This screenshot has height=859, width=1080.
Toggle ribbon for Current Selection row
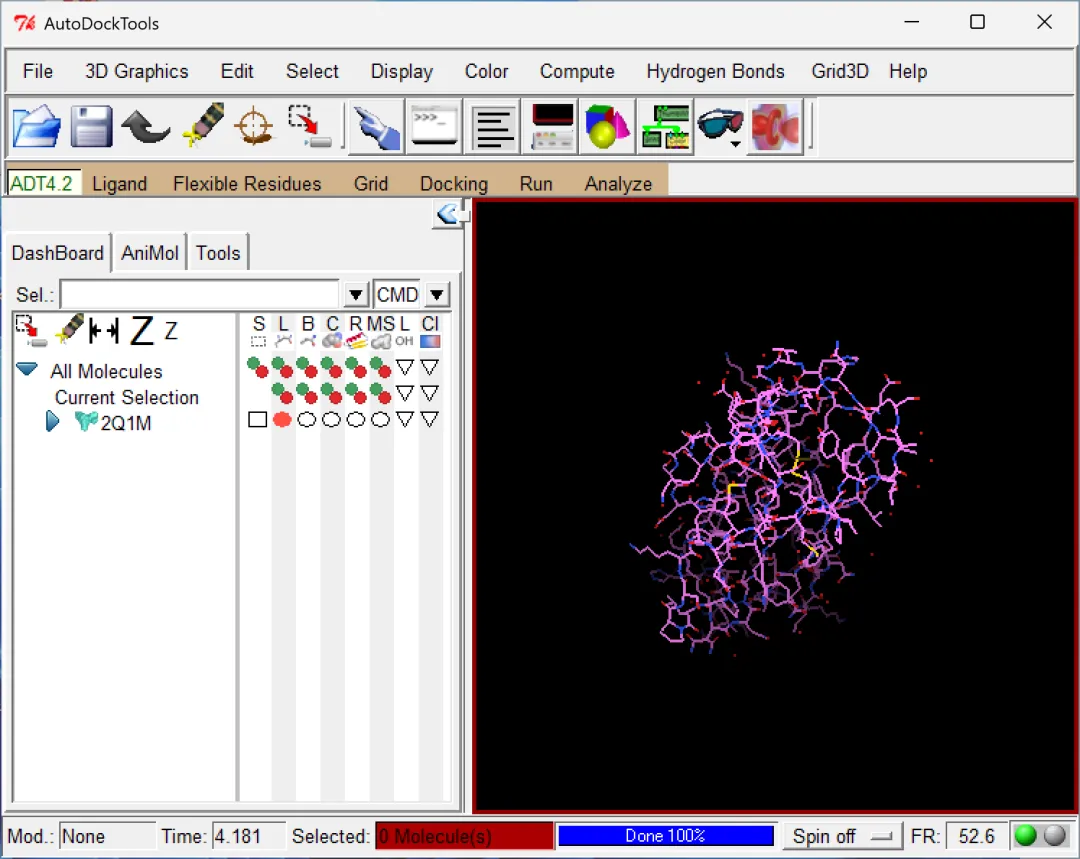(x=356, y=394)
